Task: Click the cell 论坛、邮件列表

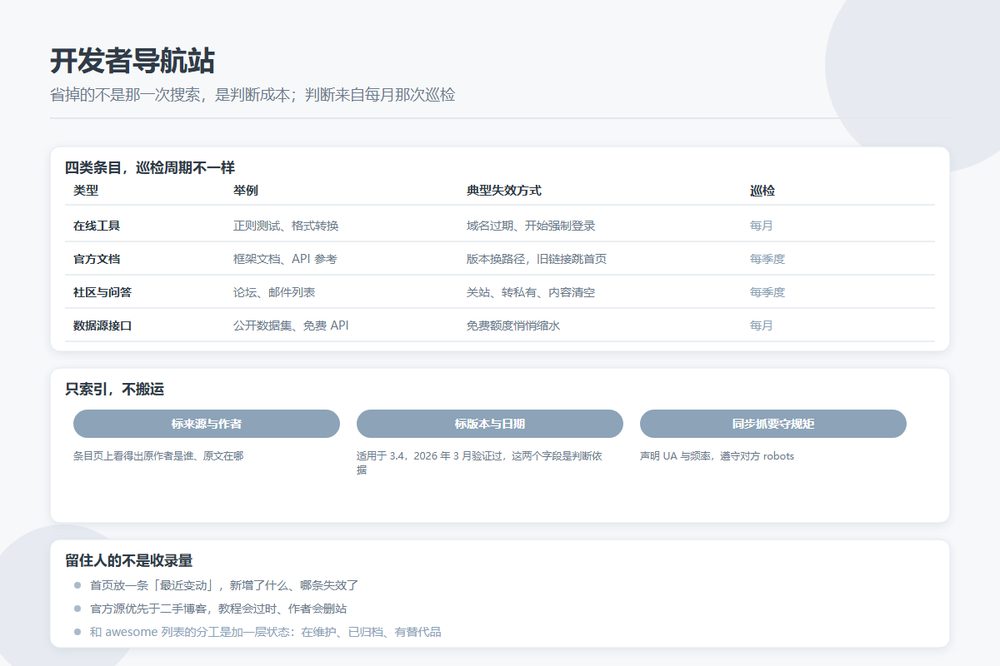Action: 274,292
